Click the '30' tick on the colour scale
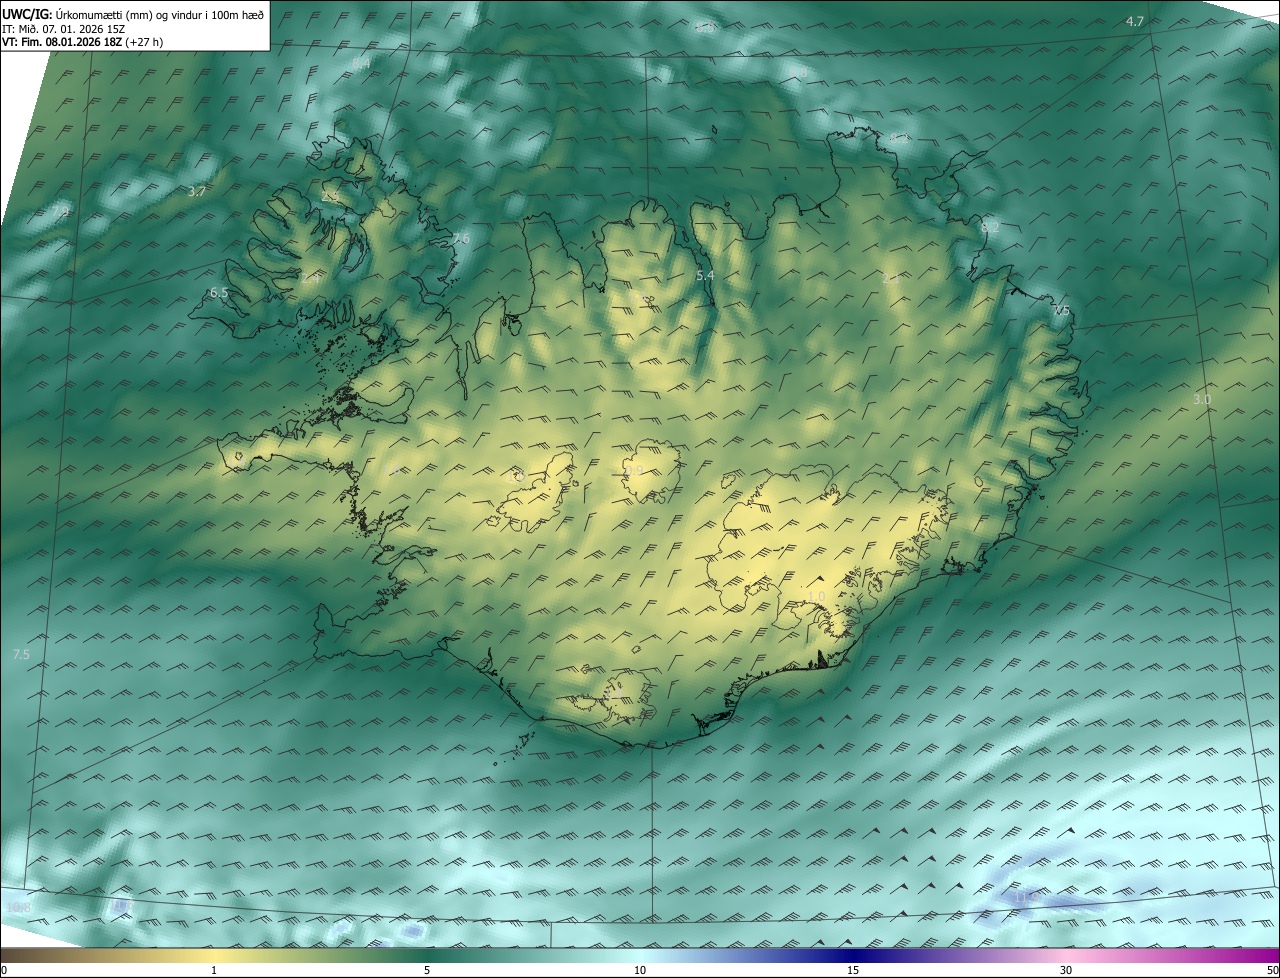 (1066, 971)
